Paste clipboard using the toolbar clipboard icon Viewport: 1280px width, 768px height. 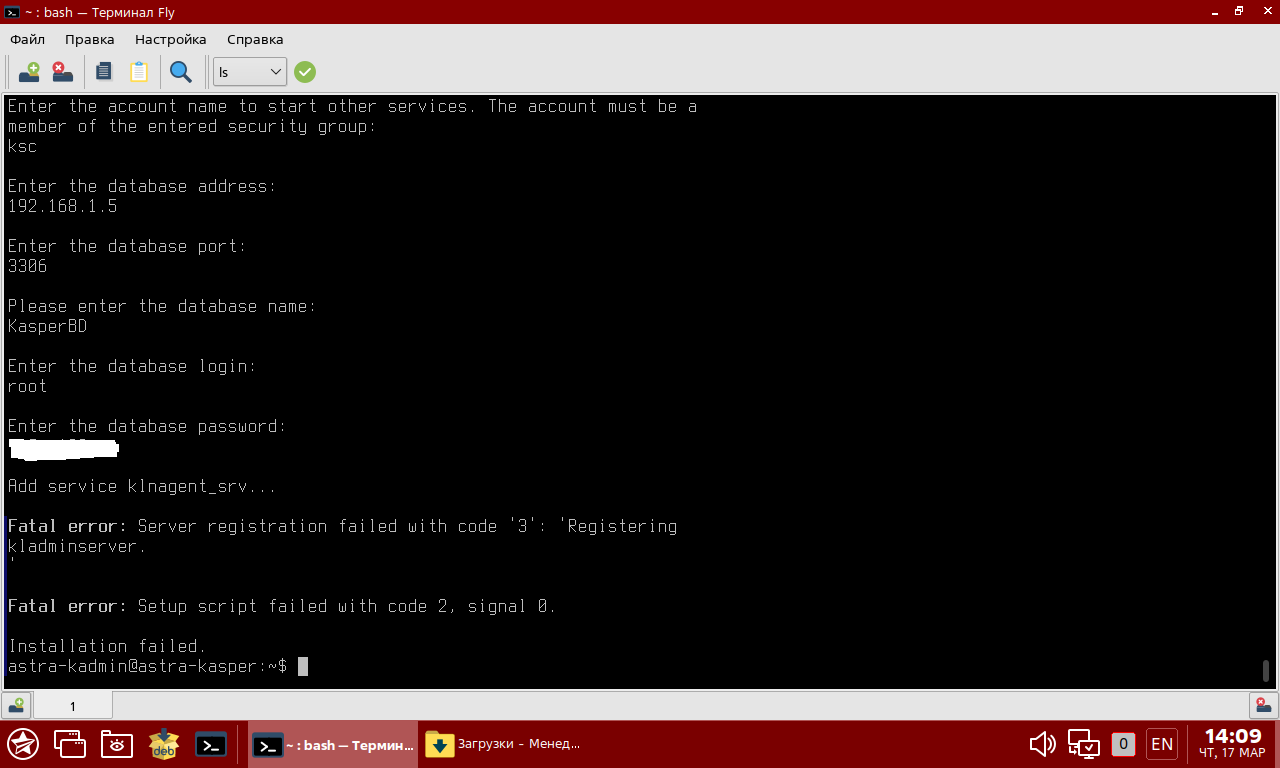click(x=138, y=72)
